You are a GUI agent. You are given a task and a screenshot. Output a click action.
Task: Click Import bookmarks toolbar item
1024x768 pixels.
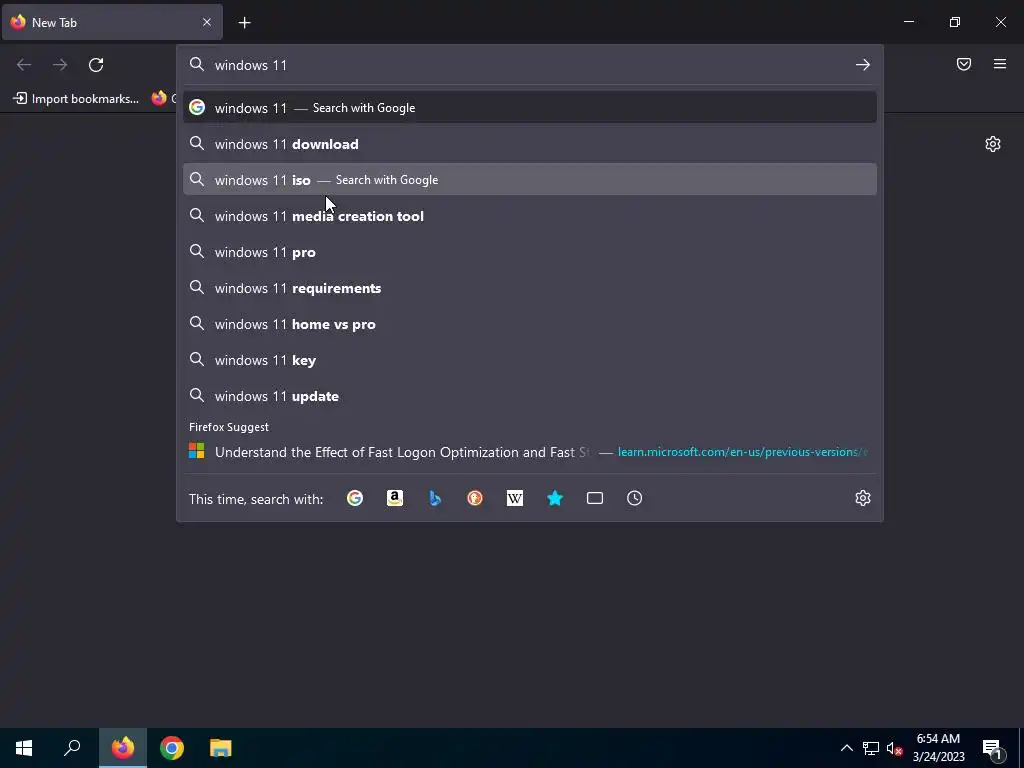(76, 99)
